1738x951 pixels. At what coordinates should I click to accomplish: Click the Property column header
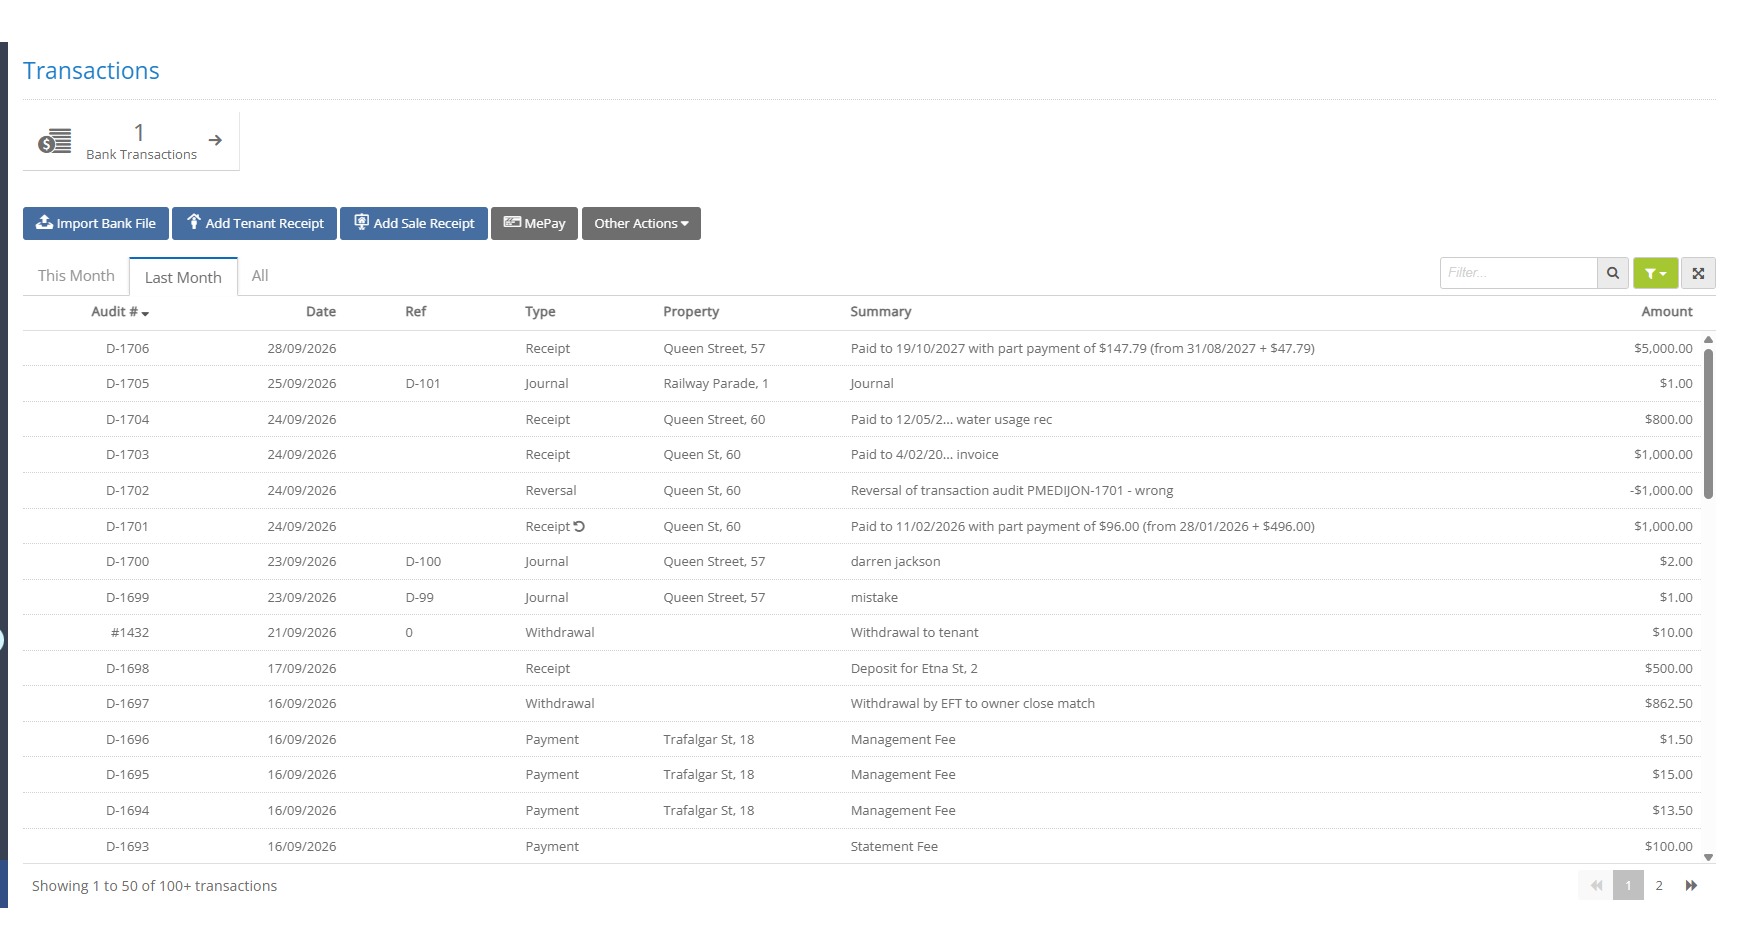691,312
